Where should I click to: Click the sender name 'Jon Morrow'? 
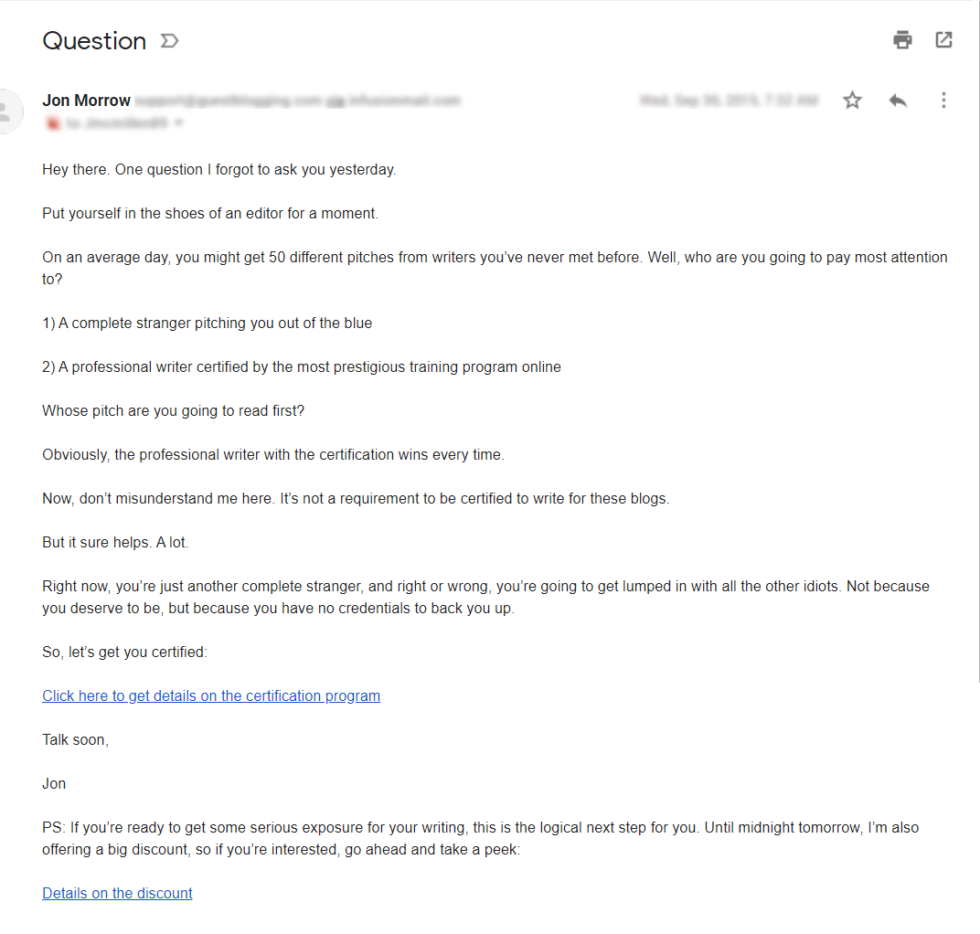pyautogui.click(x=86, y=100)
